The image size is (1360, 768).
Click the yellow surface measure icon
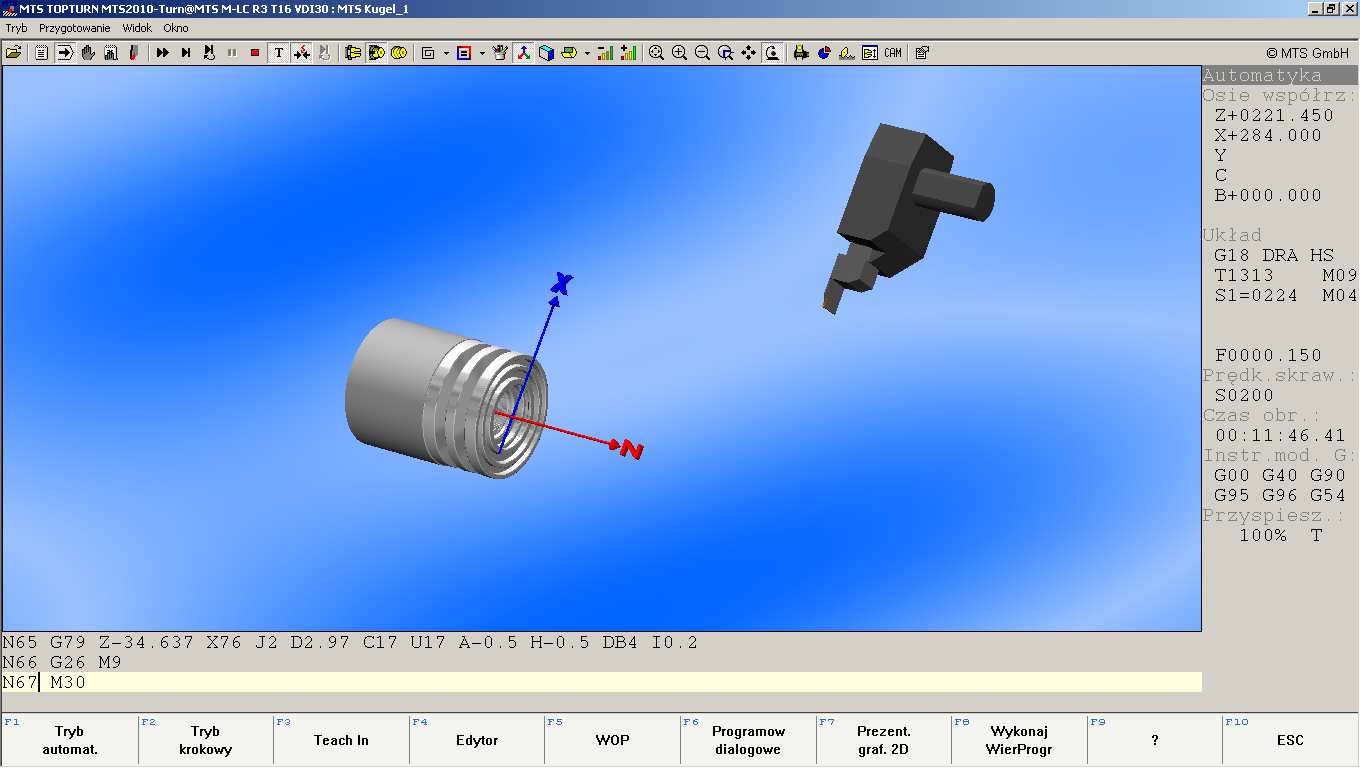pyautogui.click(x=847, y=53)
